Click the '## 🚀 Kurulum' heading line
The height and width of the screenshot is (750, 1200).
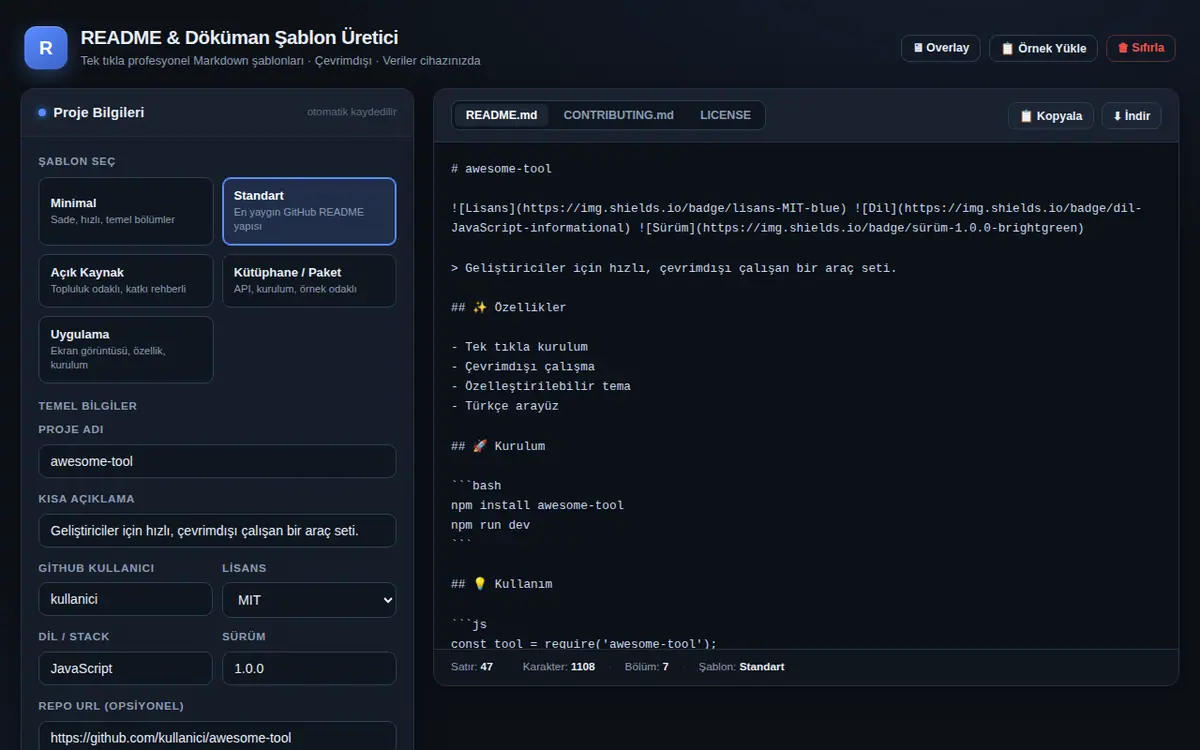[498, 446]
